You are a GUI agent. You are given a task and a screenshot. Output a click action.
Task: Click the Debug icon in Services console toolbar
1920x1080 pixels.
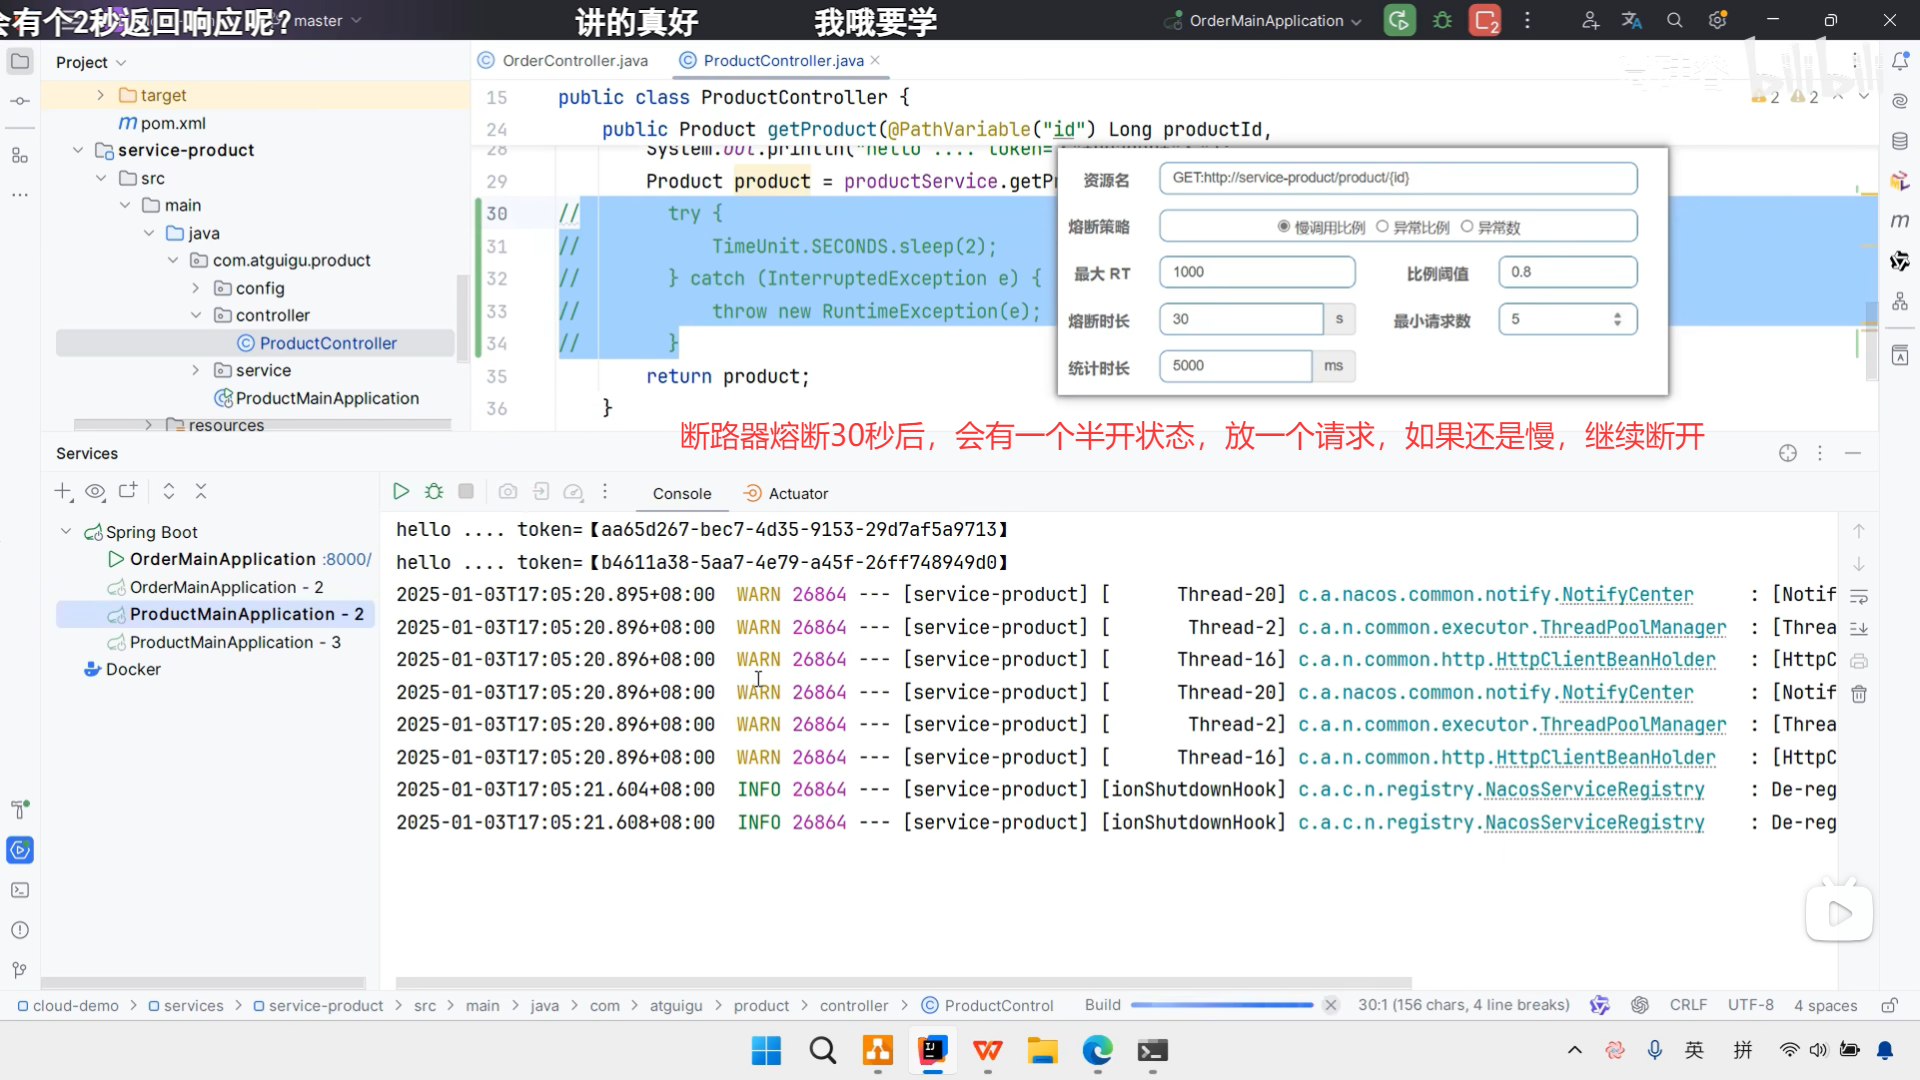pos(433,491)
